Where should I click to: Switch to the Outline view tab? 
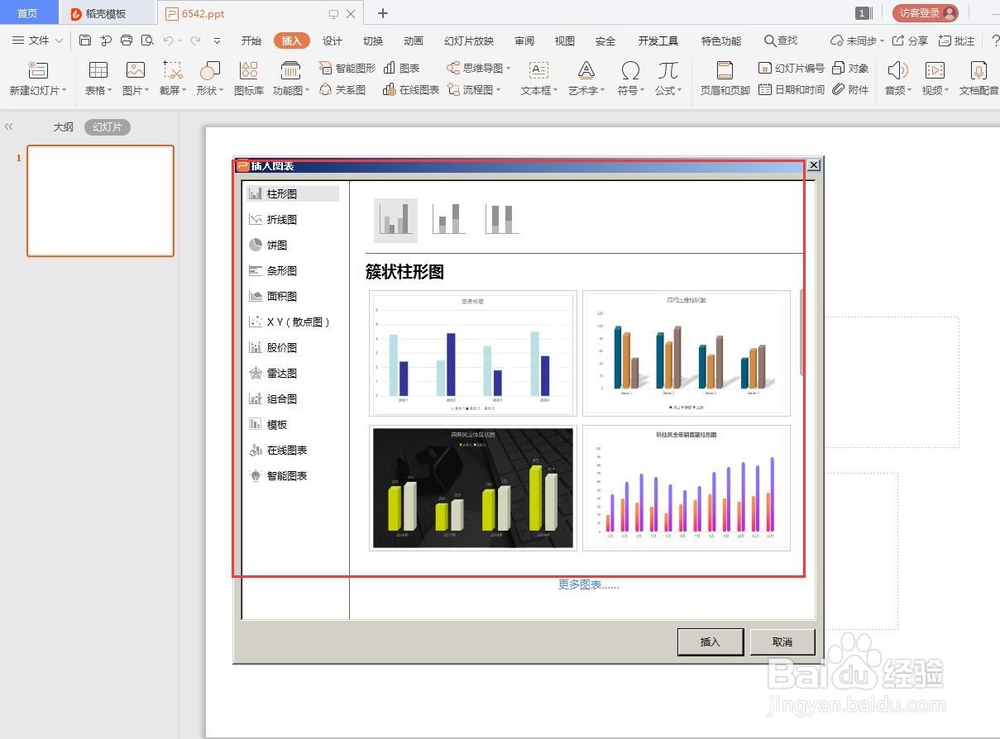[x=63, y=127]
